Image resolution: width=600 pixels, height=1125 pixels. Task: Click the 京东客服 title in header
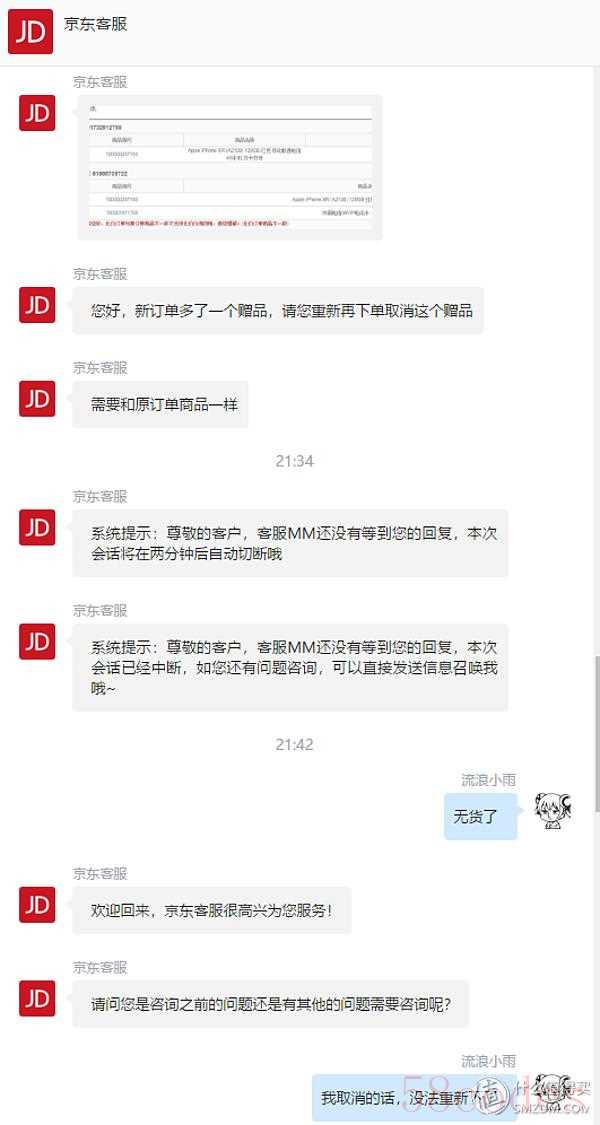pyautogui.click(x=95, y=24)
